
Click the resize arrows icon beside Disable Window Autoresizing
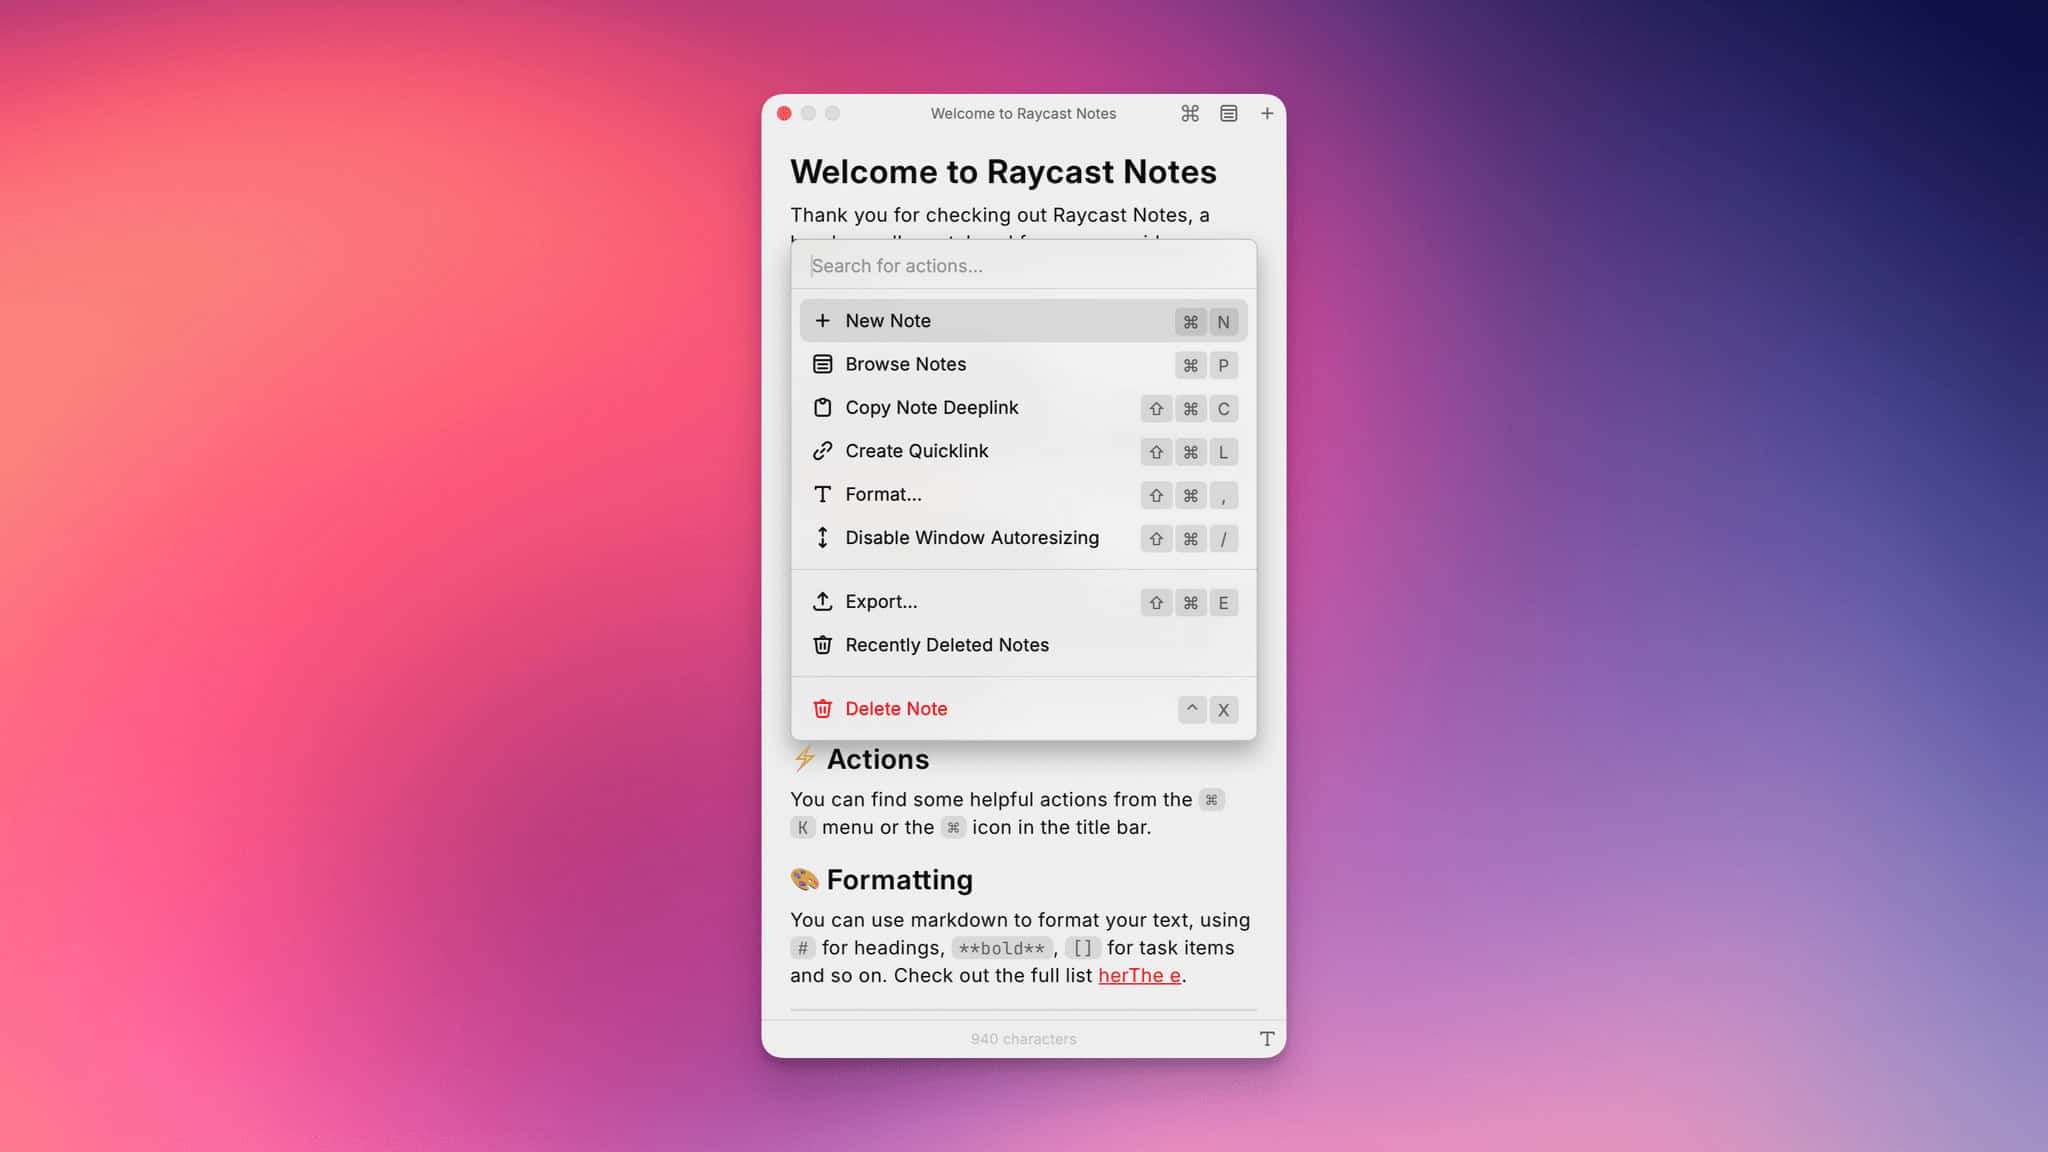(822, 538)
